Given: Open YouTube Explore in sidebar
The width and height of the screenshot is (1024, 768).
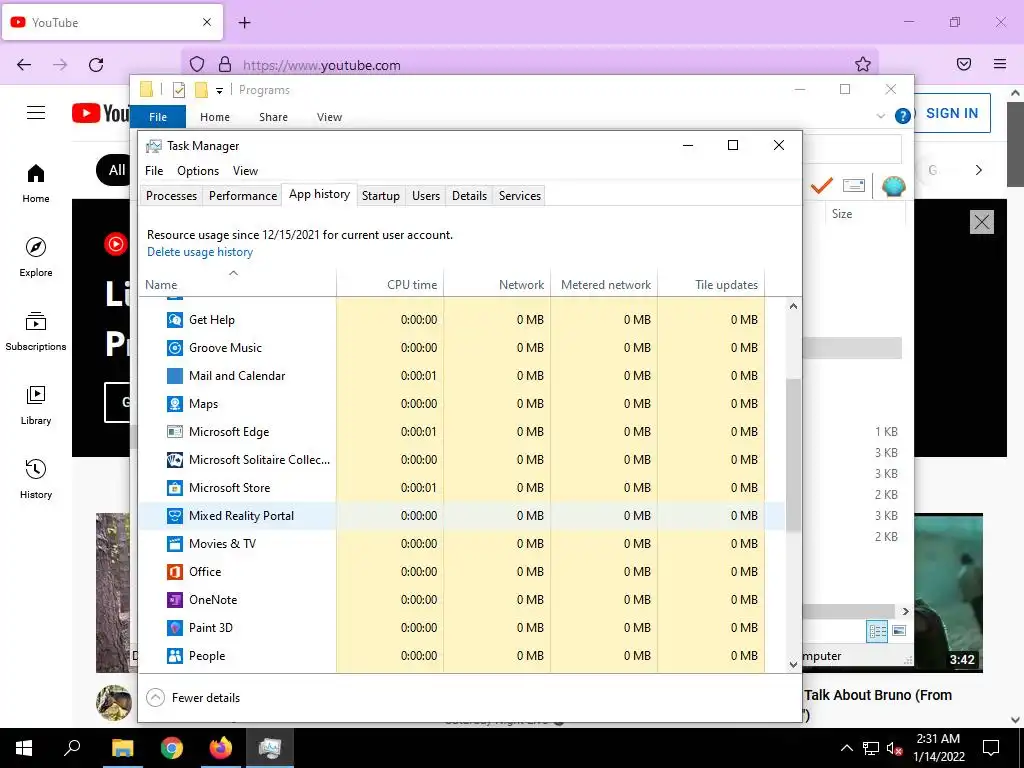Looking at the screenshot, I should 36,257.
